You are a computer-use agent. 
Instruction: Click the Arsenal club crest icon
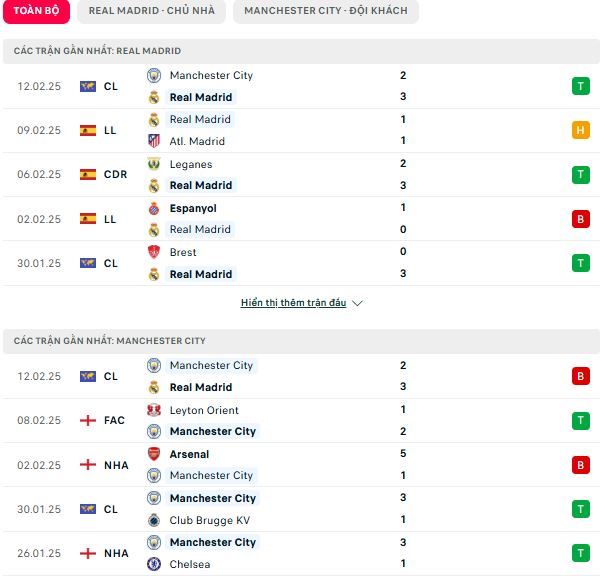pyautogui.click(x=154, y=454)
